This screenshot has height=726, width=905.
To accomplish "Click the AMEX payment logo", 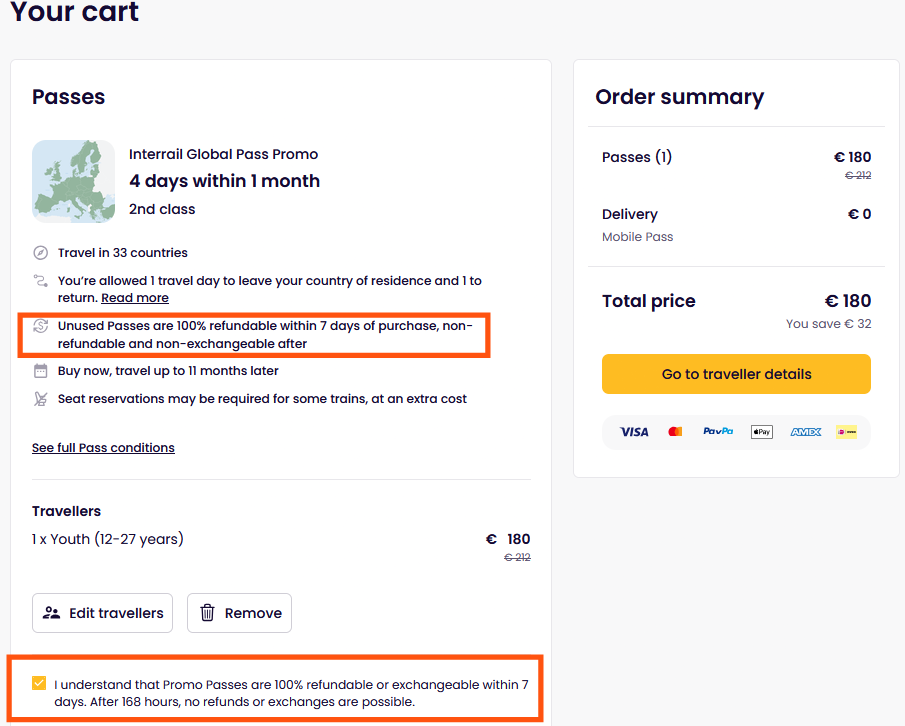I will pyautogui.click(x=806, y=432).
